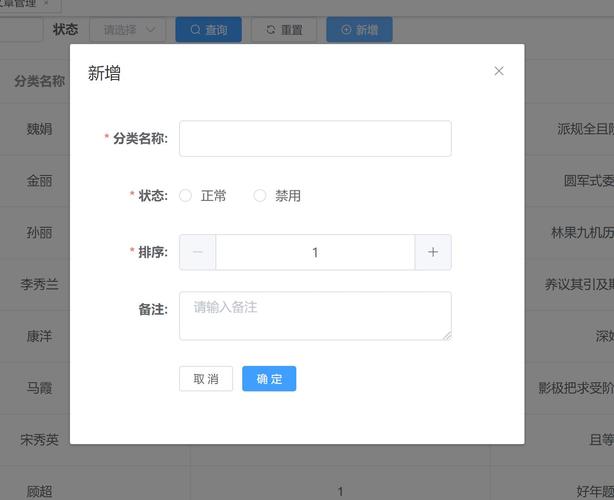Viewport: 614px width, 500px height.
Task: Close the 新增 dialog with the X icon
Action: coord(498,71)
